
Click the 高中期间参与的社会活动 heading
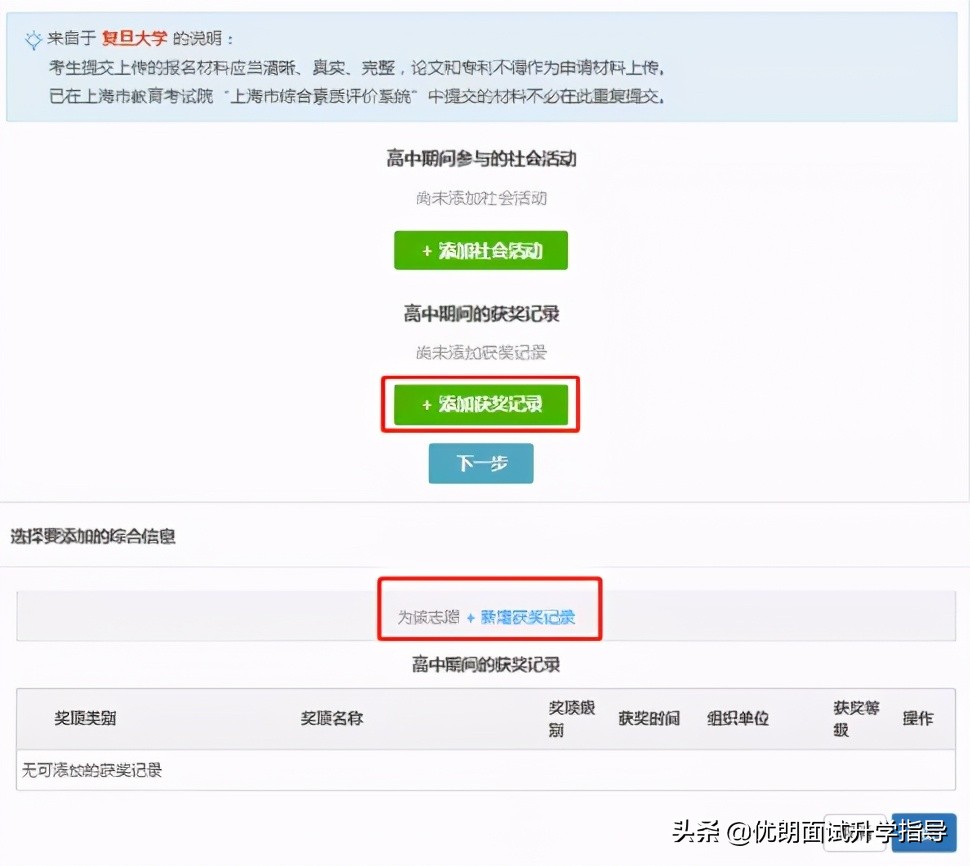pos(481,159)
